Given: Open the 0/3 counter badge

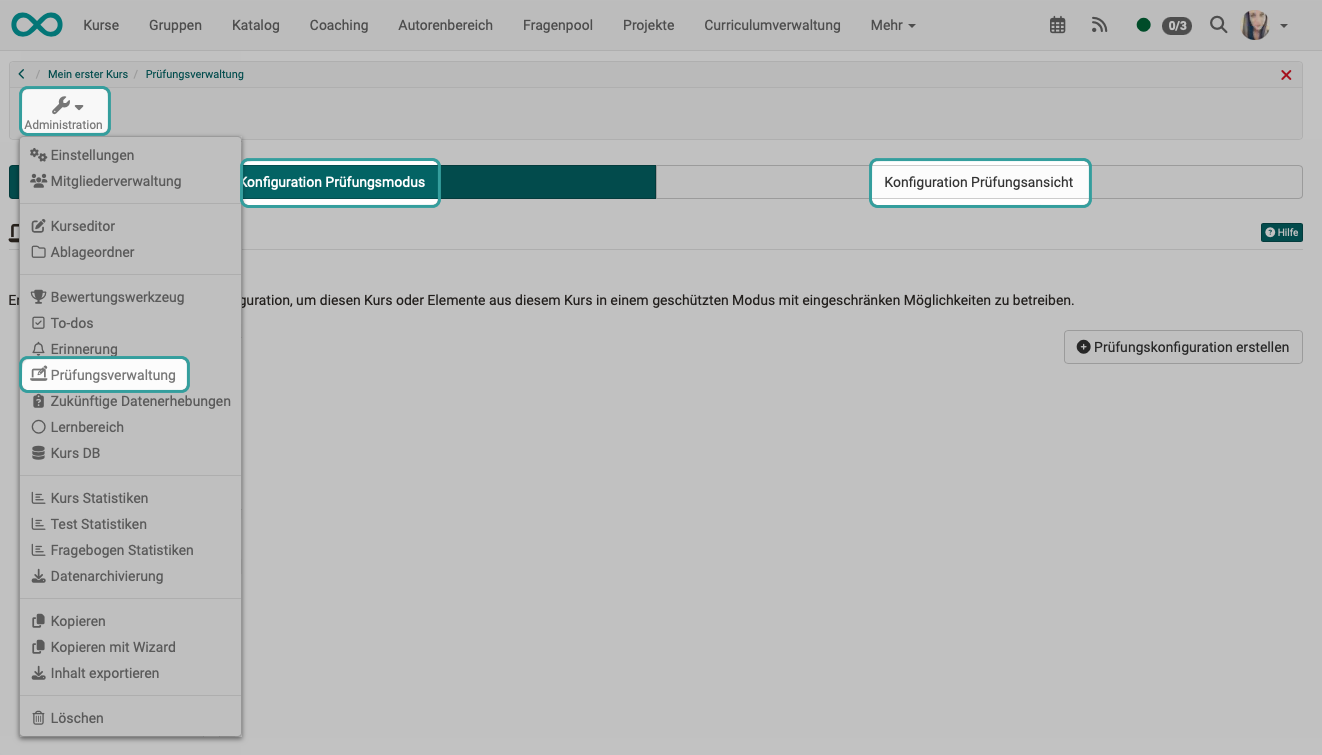Looking at the screenshot, I should (1176, 25).
